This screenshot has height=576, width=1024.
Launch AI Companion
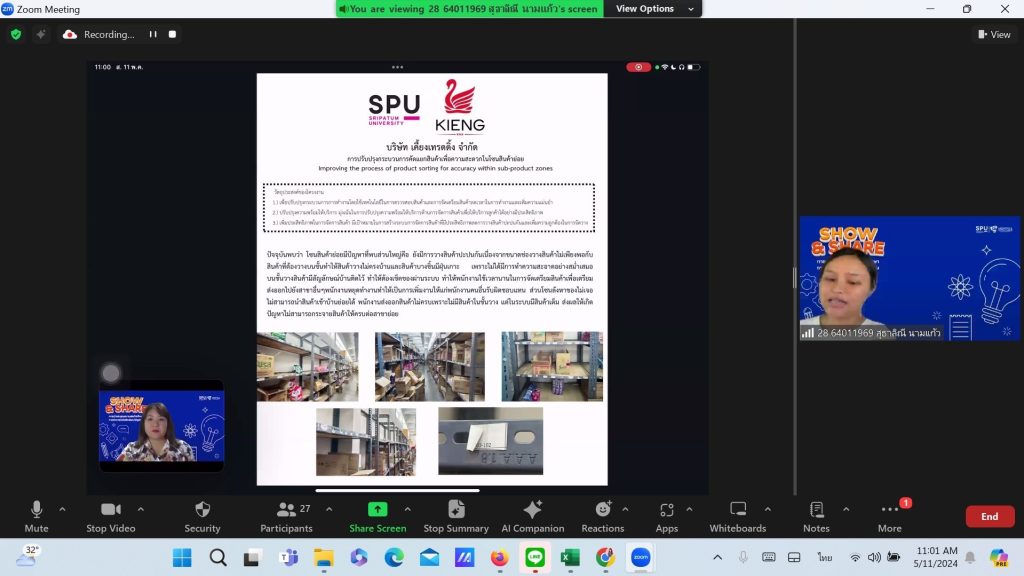point(533,517)
